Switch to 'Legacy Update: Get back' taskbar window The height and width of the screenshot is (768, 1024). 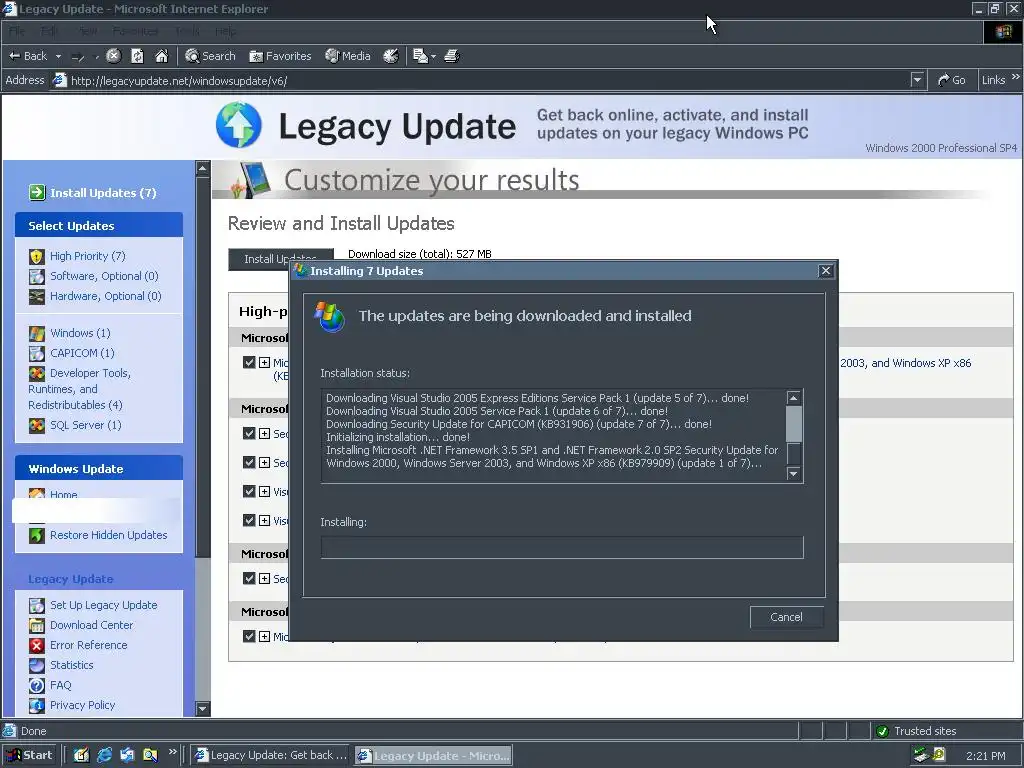pyautogui.click(x=272, y=755)
